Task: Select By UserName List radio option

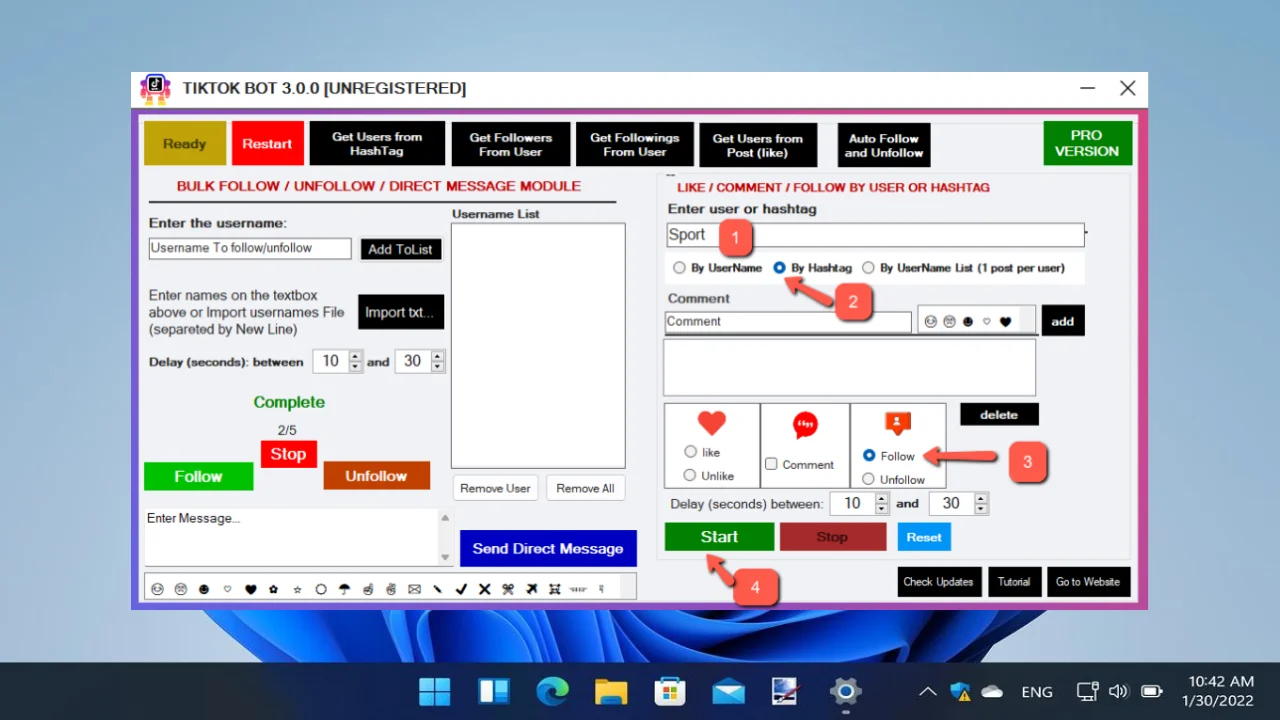Action: coord(868,268)
